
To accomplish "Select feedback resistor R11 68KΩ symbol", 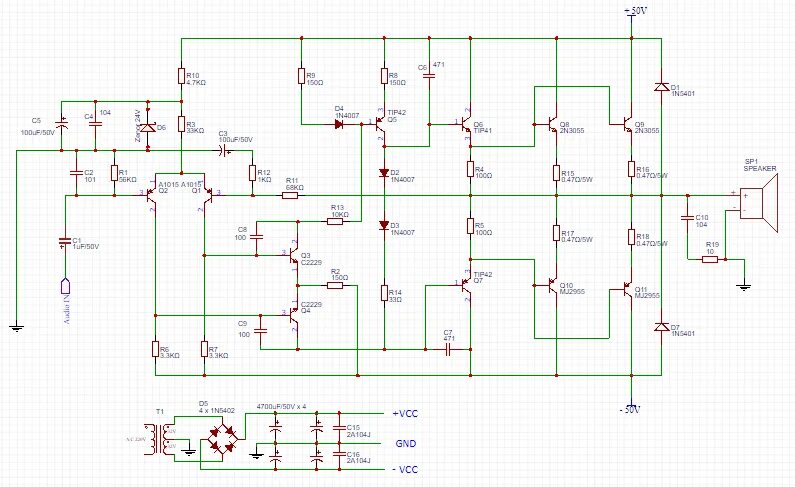I will click(290, 195).
